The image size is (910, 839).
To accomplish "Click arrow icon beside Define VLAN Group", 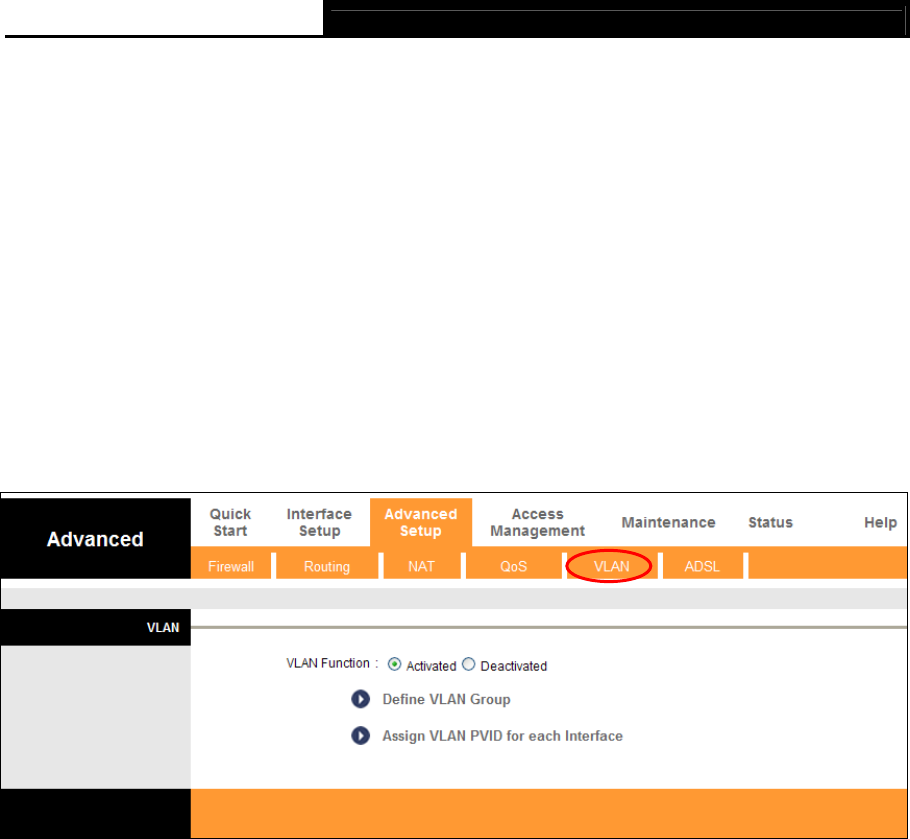I will (x=360, y=699).
